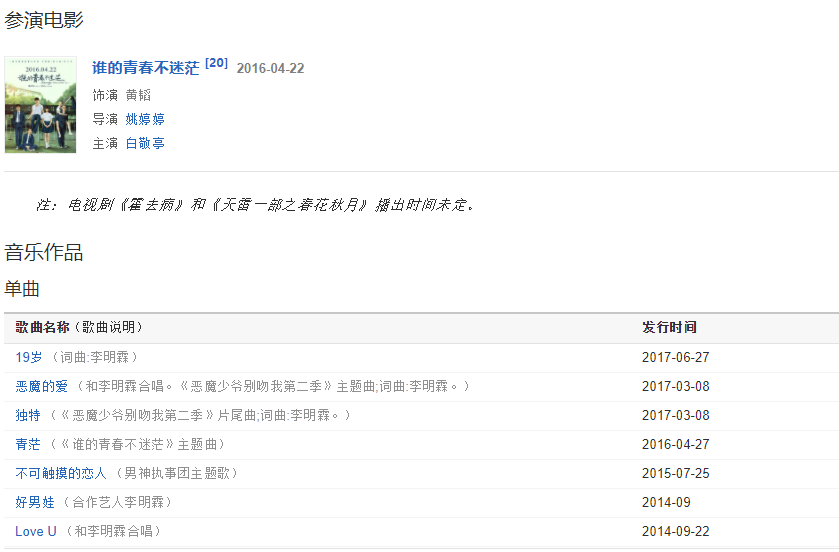Screen dimensions: 839x552
Task: Open the song link Love U
Action: coord(36,531)
